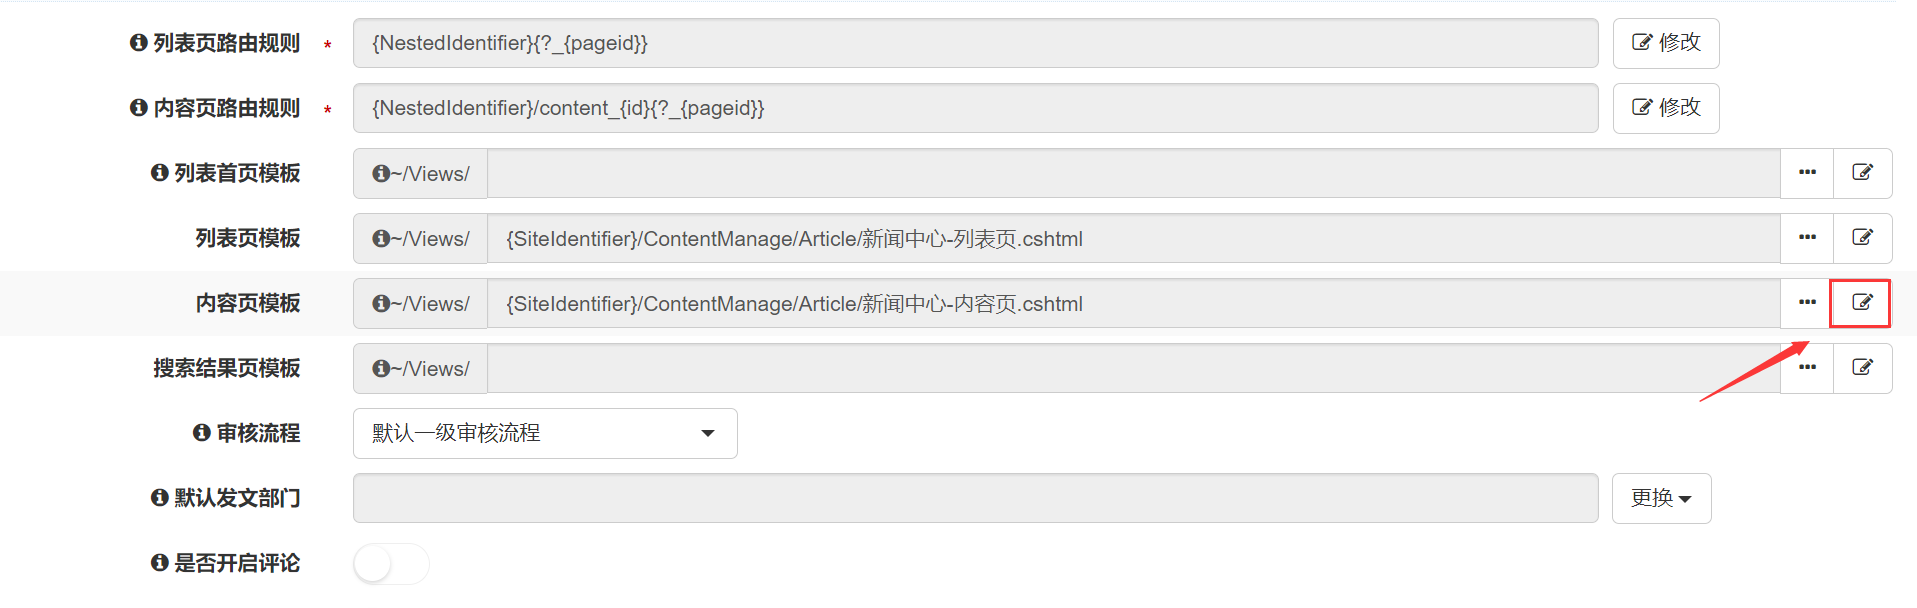This screenshot has height=608, width=1917.
Task: Click info icon beside 默认发文部门 label
Action: coord(159,498)
